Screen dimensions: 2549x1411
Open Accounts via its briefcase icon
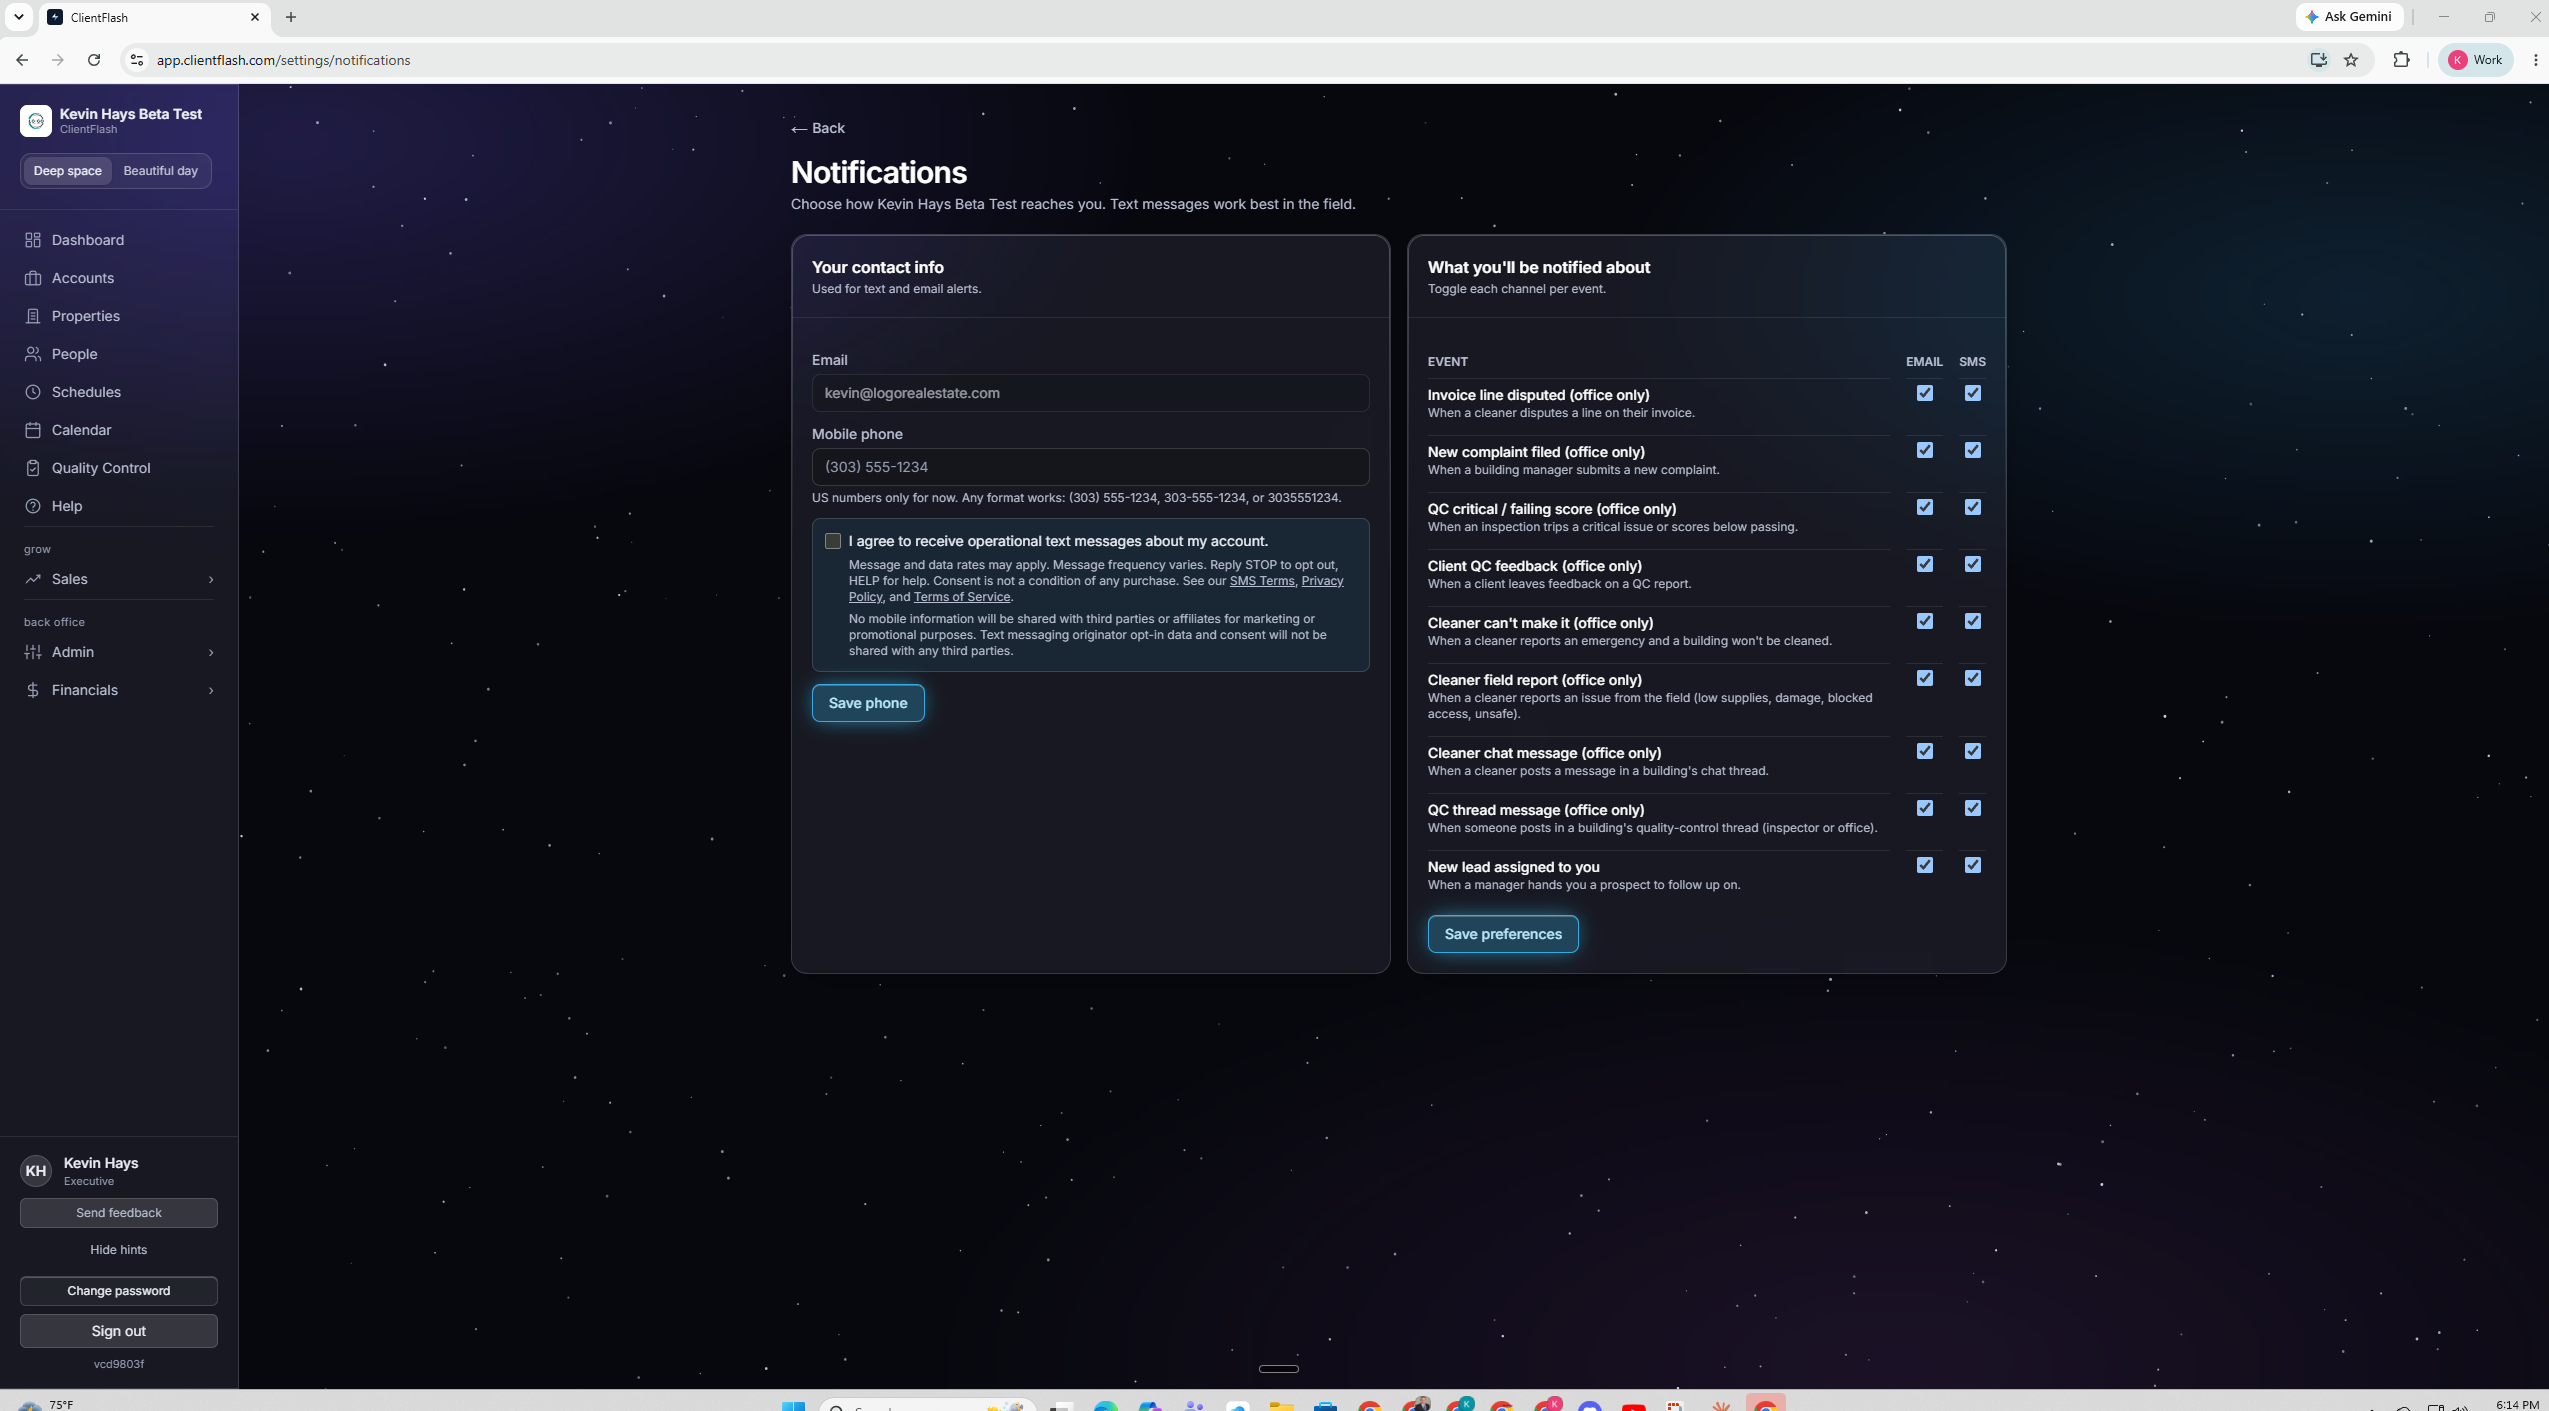[x=33, y=278]
